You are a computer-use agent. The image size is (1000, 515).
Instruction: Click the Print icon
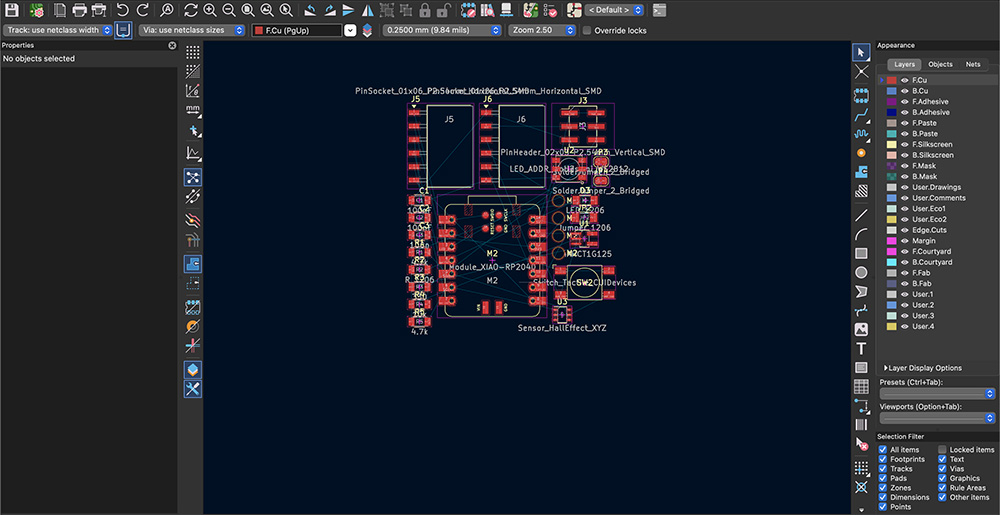(79, 10)
